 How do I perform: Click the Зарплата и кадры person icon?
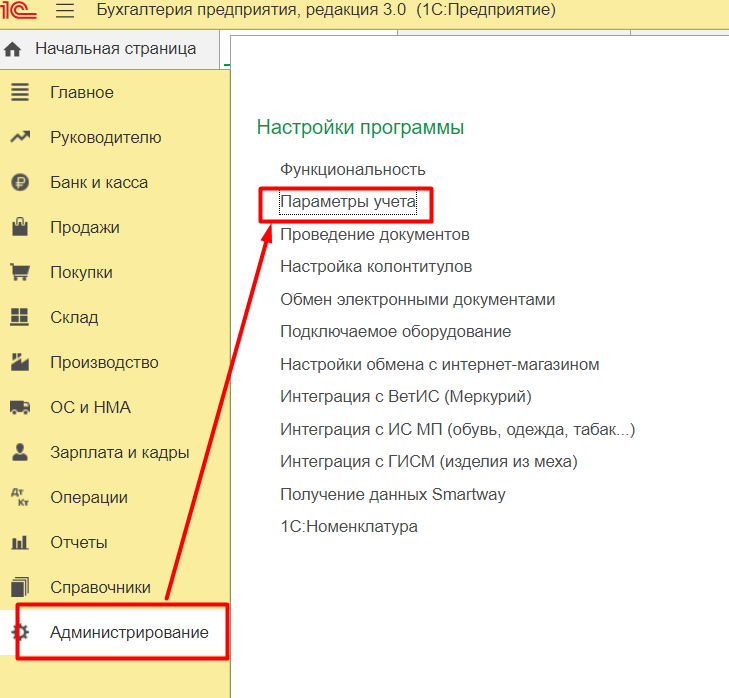pos(19,452)
